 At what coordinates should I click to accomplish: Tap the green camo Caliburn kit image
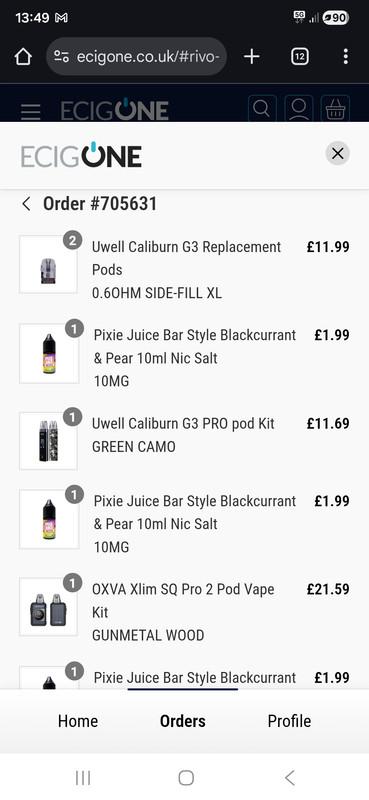pos(48,441)
